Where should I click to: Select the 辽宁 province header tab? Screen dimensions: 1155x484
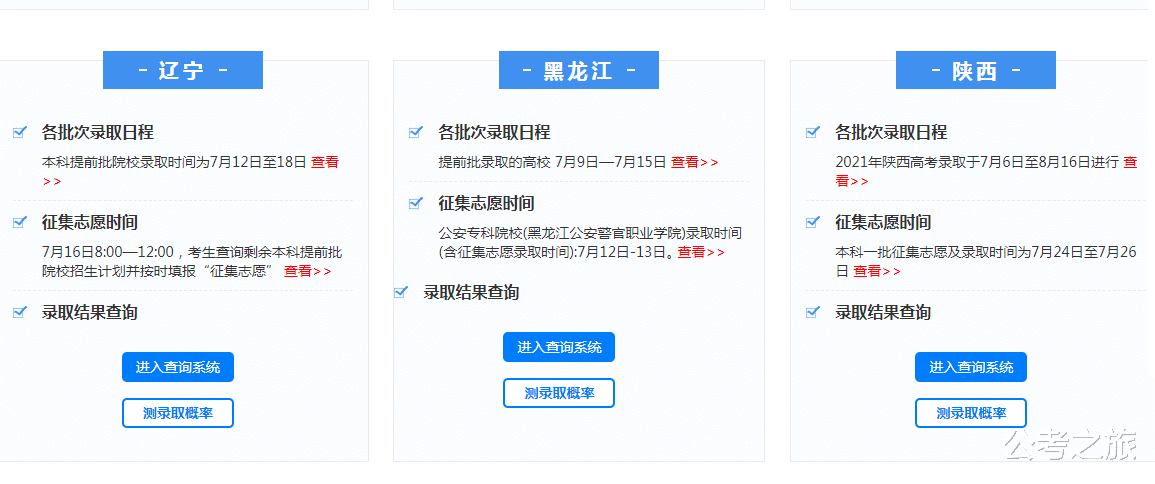tap(183, 70)
